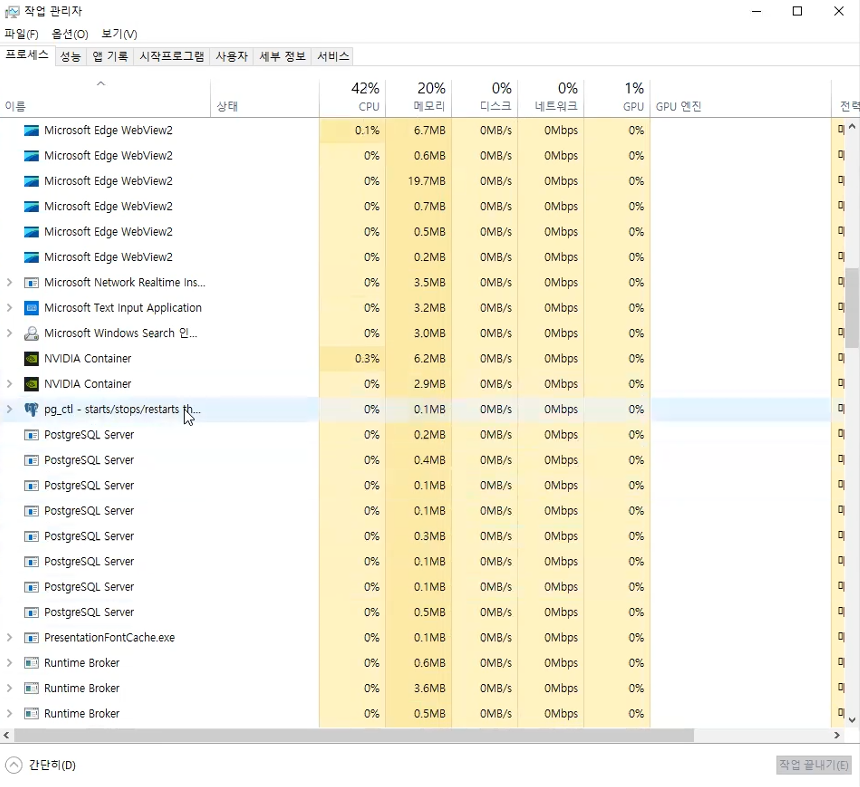Image resolution: width=860 pixels, height=787 pixels.
Task: Expand the Runtime Broker 0.5MB group
Action: [x=9, y=714]
